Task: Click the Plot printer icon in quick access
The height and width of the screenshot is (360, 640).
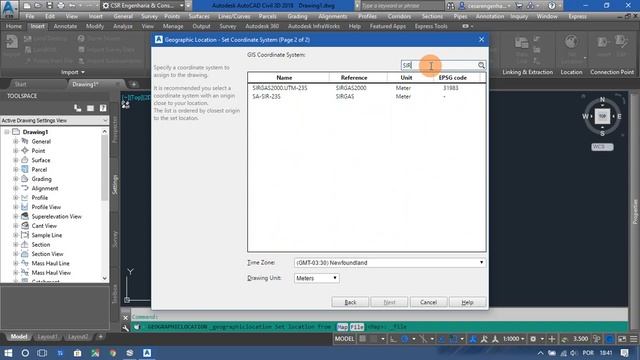Action: [x=61, y=6]
